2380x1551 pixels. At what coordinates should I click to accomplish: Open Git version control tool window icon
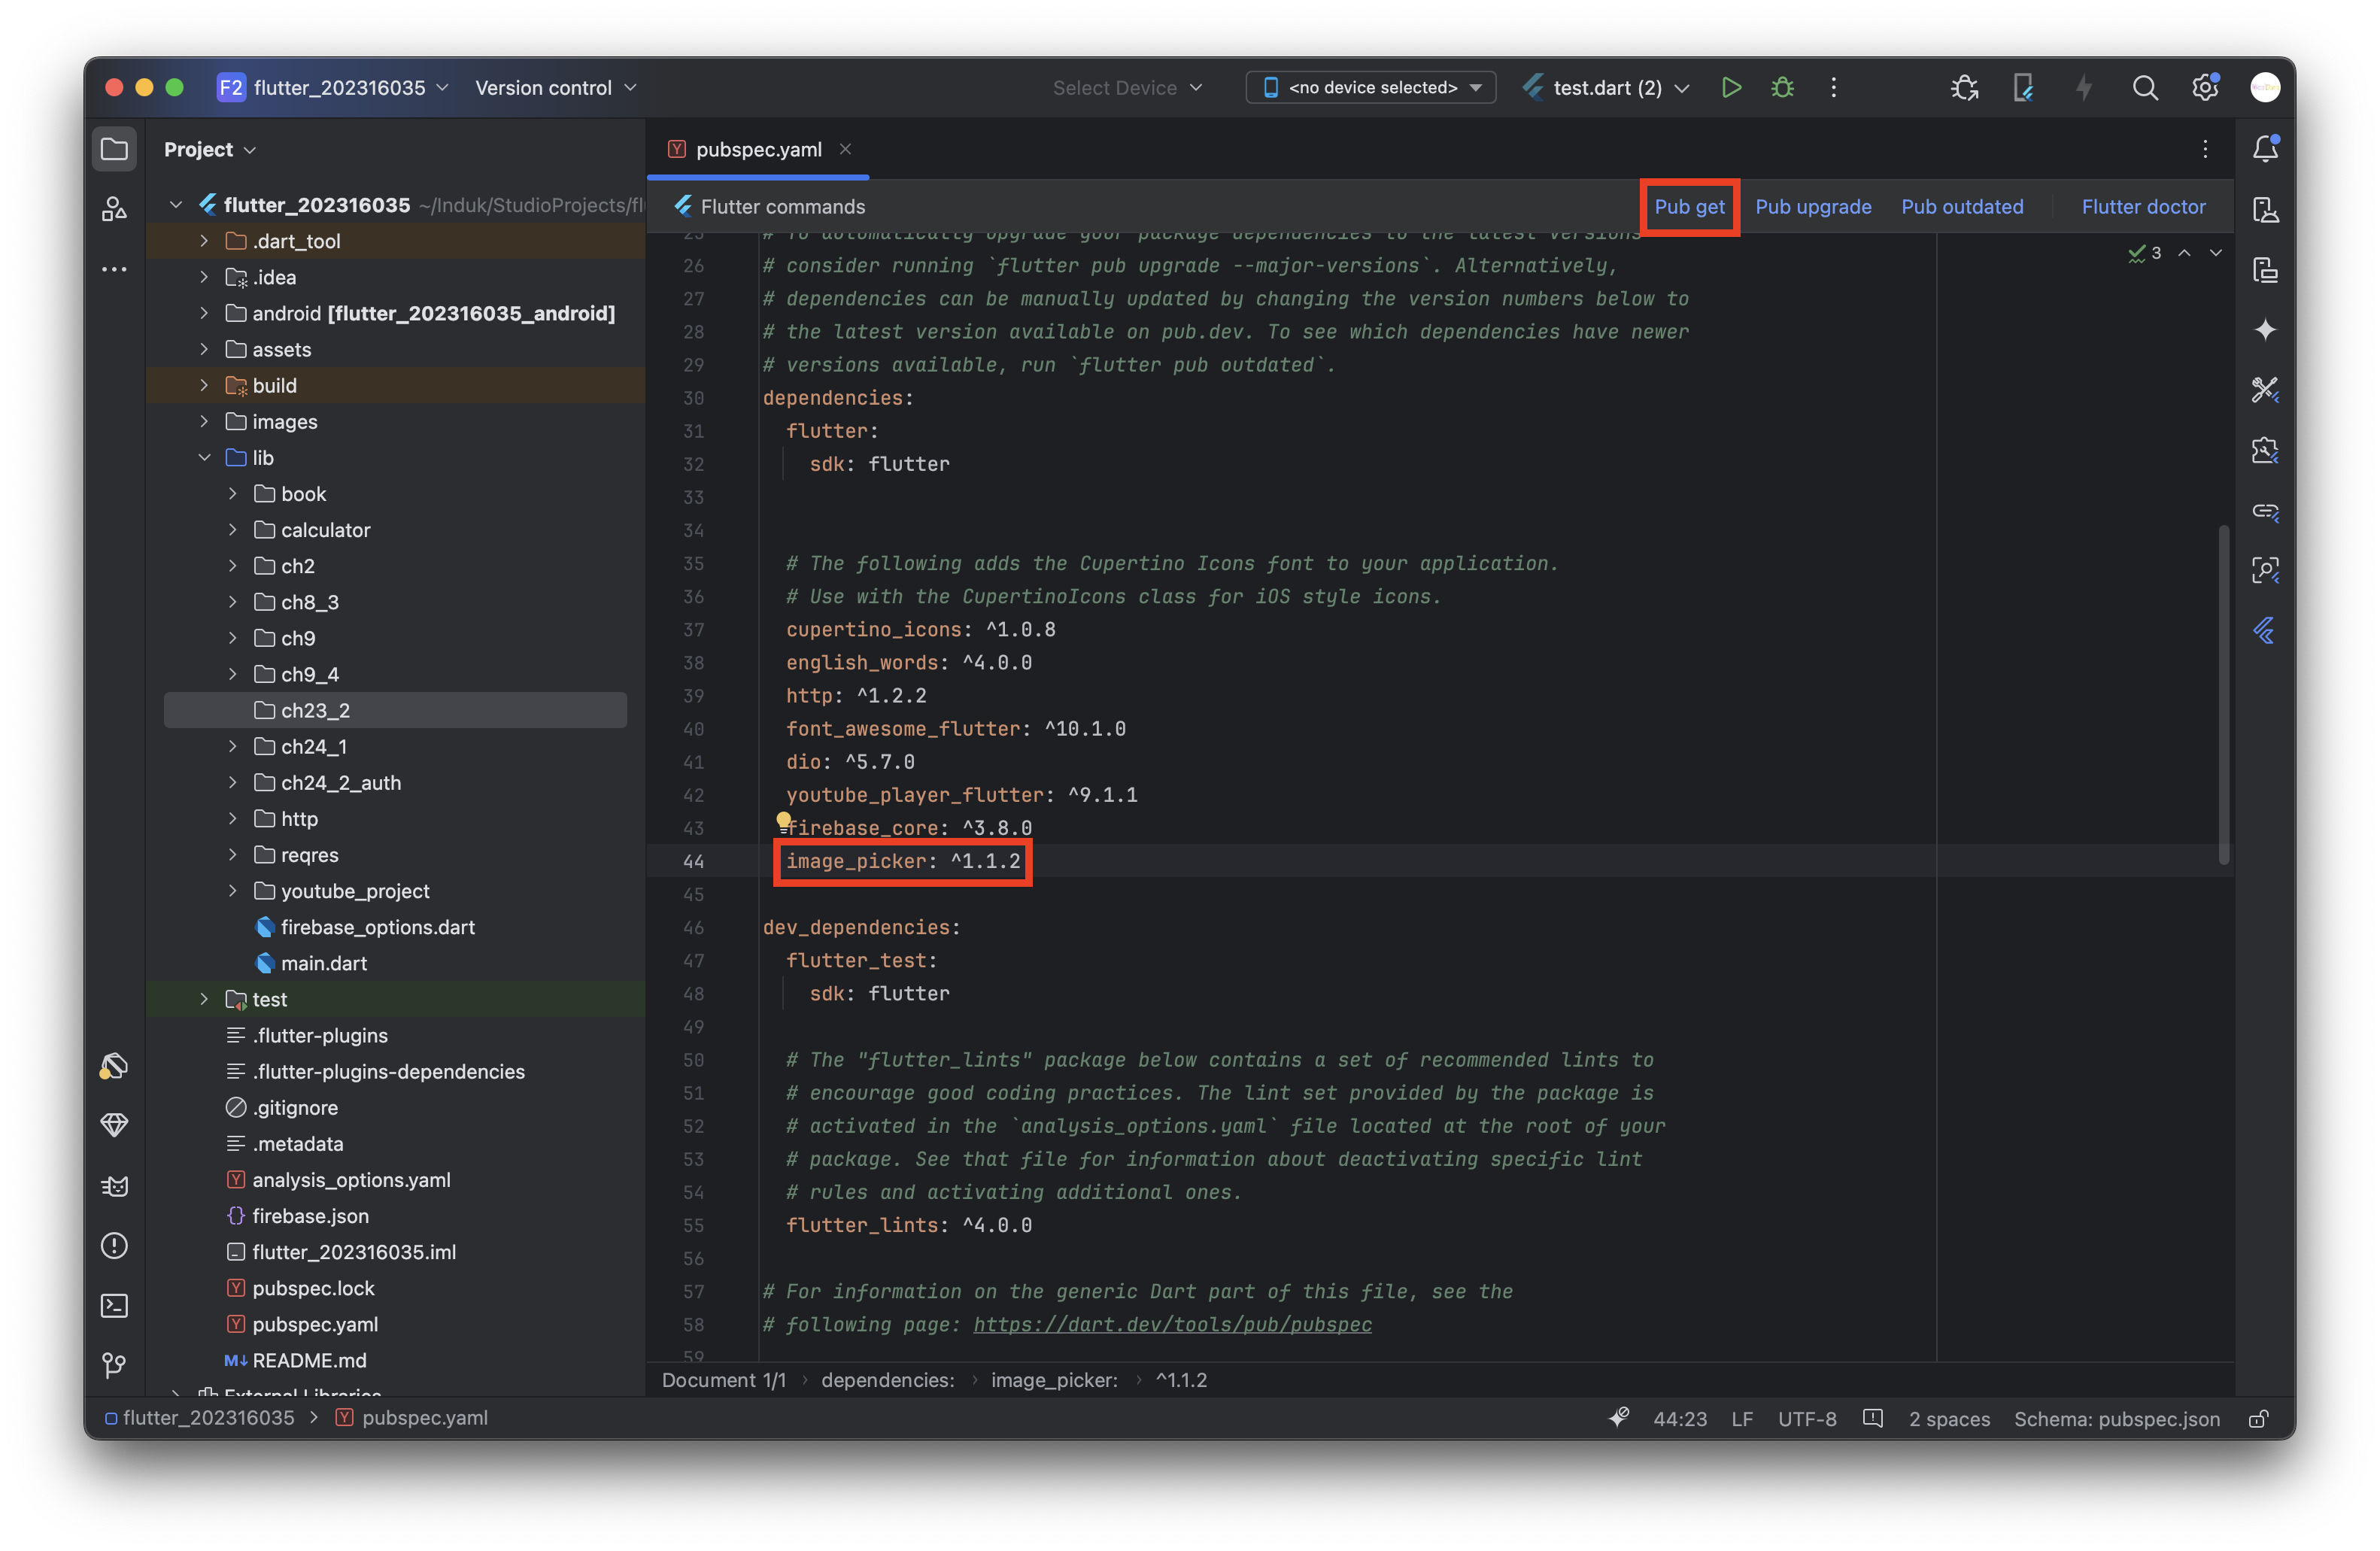(114, 1365)
